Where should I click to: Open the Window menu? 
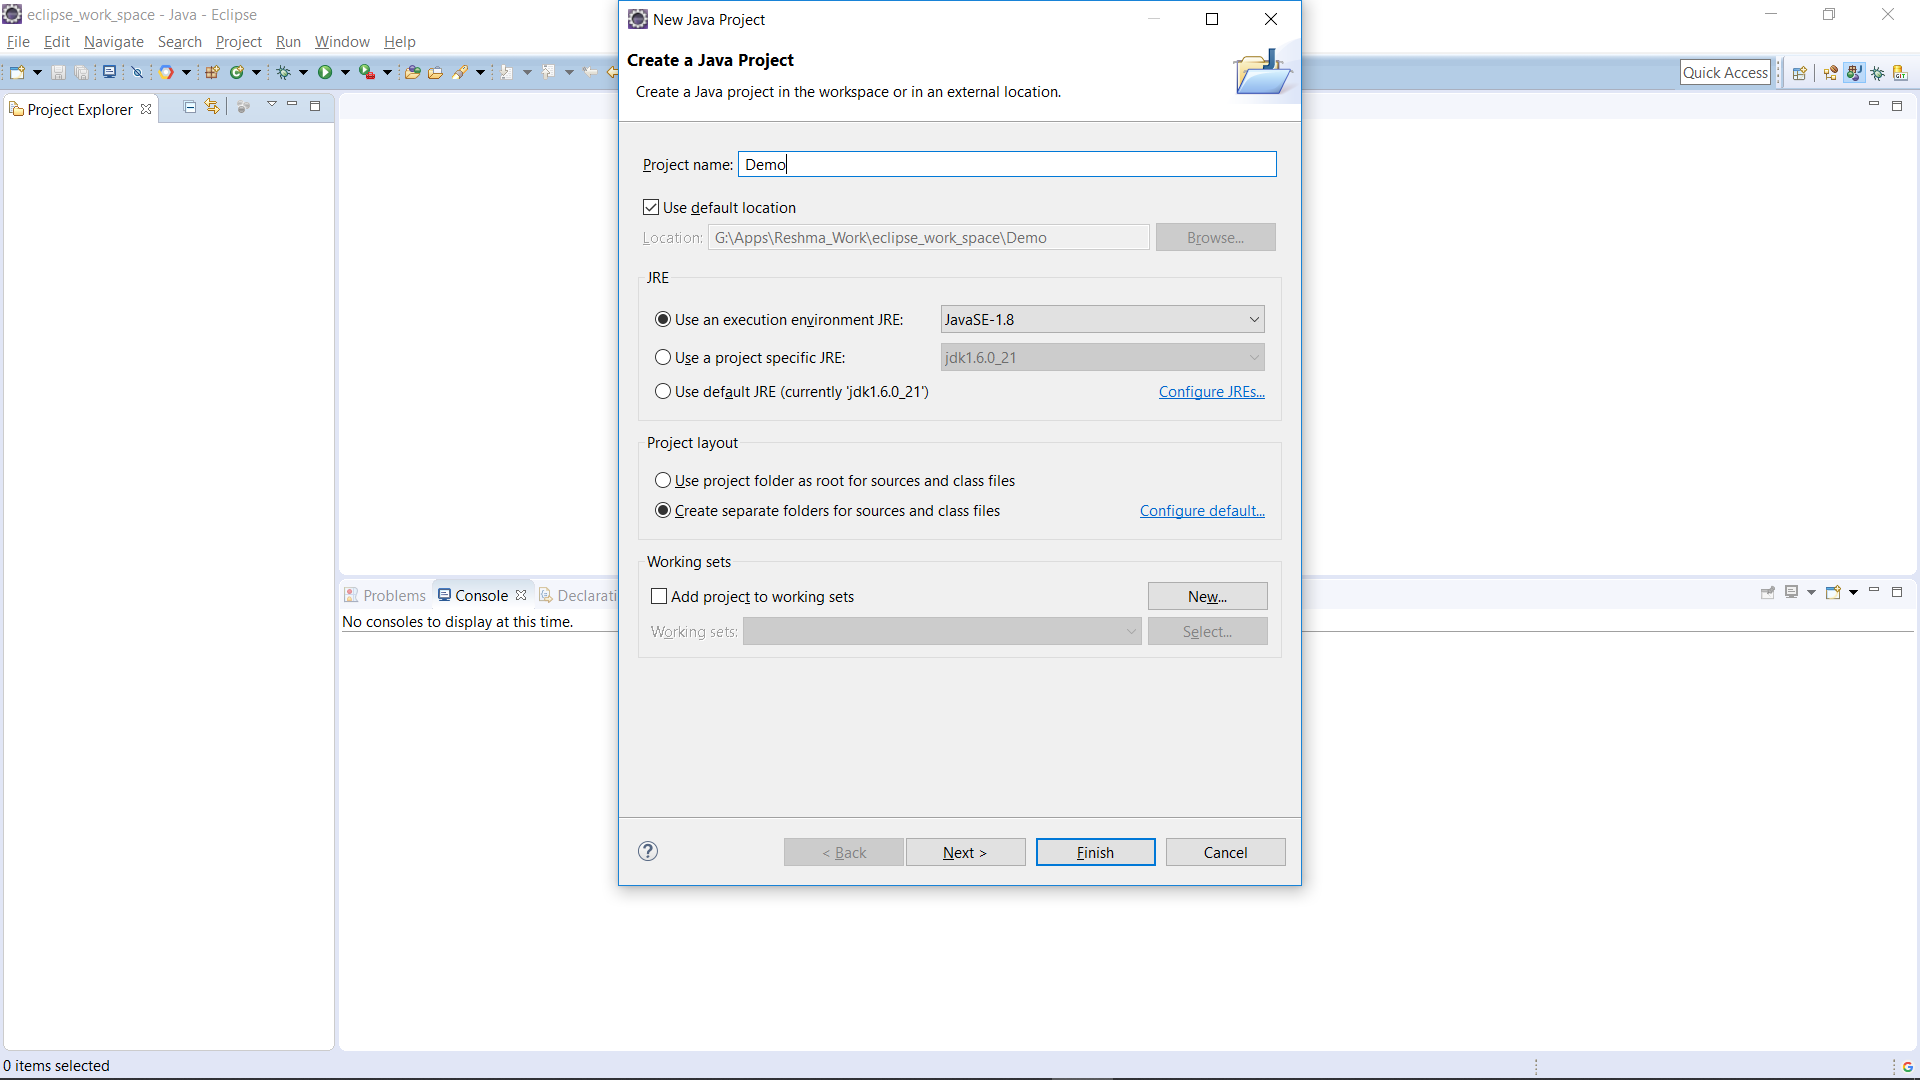[x=342, y=42]
